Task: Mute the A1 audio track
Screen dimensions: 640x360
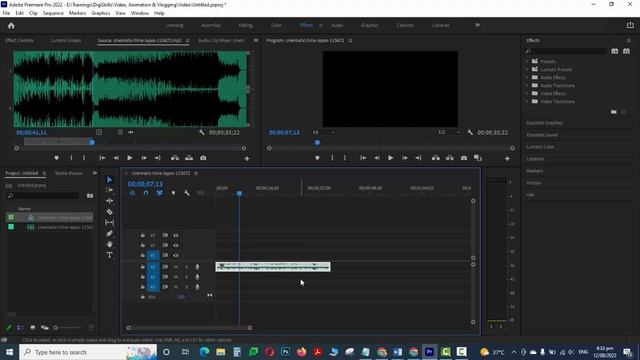Action: pos(176,267)
